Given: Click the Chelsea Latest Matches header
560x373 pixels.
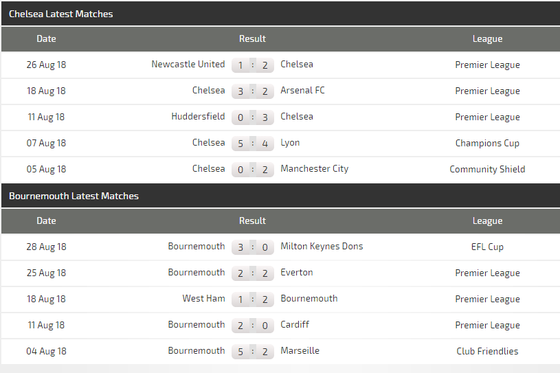Looking at the screenshot, I should pos(61,14).
